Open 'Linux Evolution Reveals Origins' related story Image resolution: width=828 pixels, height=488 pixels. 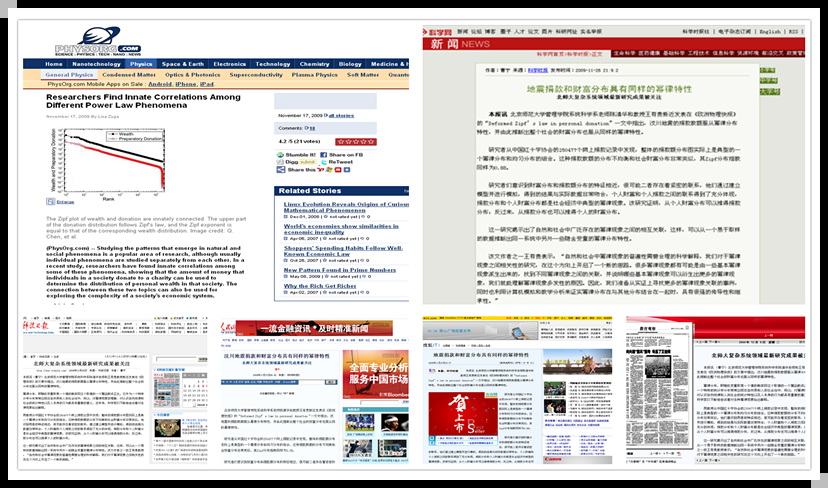click(346, 207)
